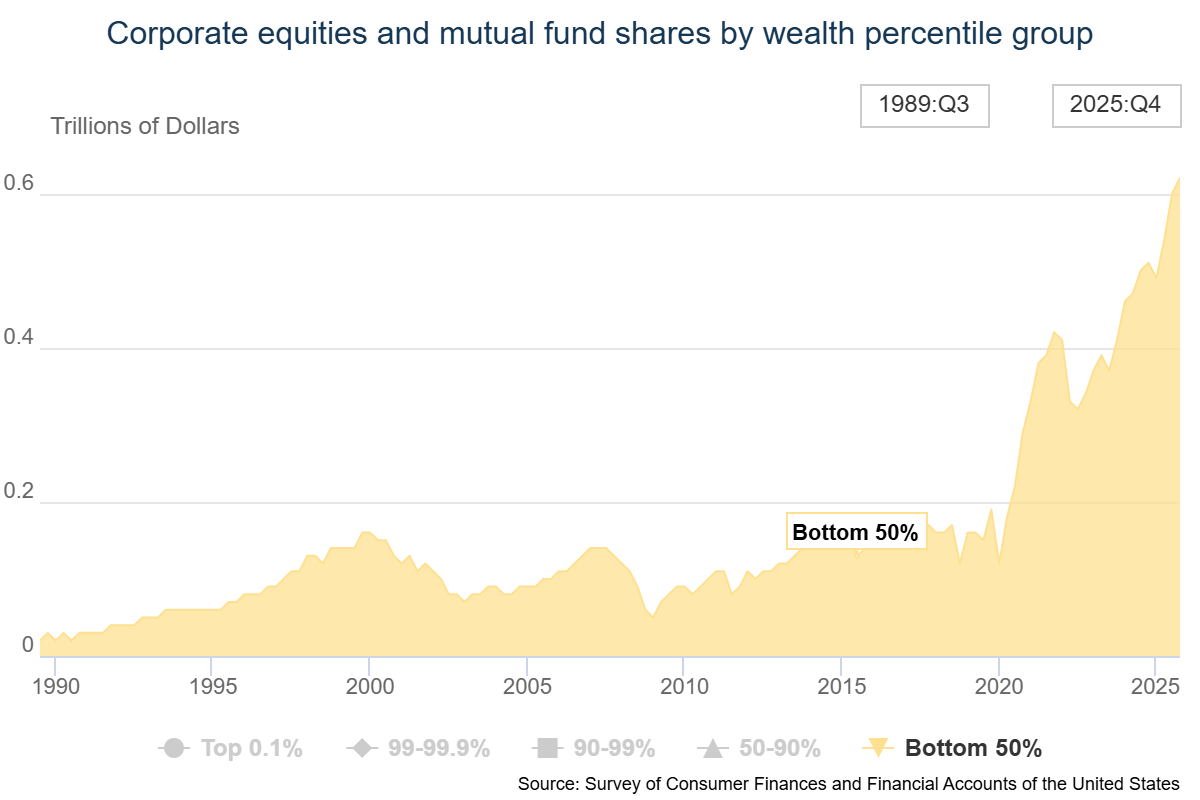Click the square marker for 90-99%

coord(546,748)
